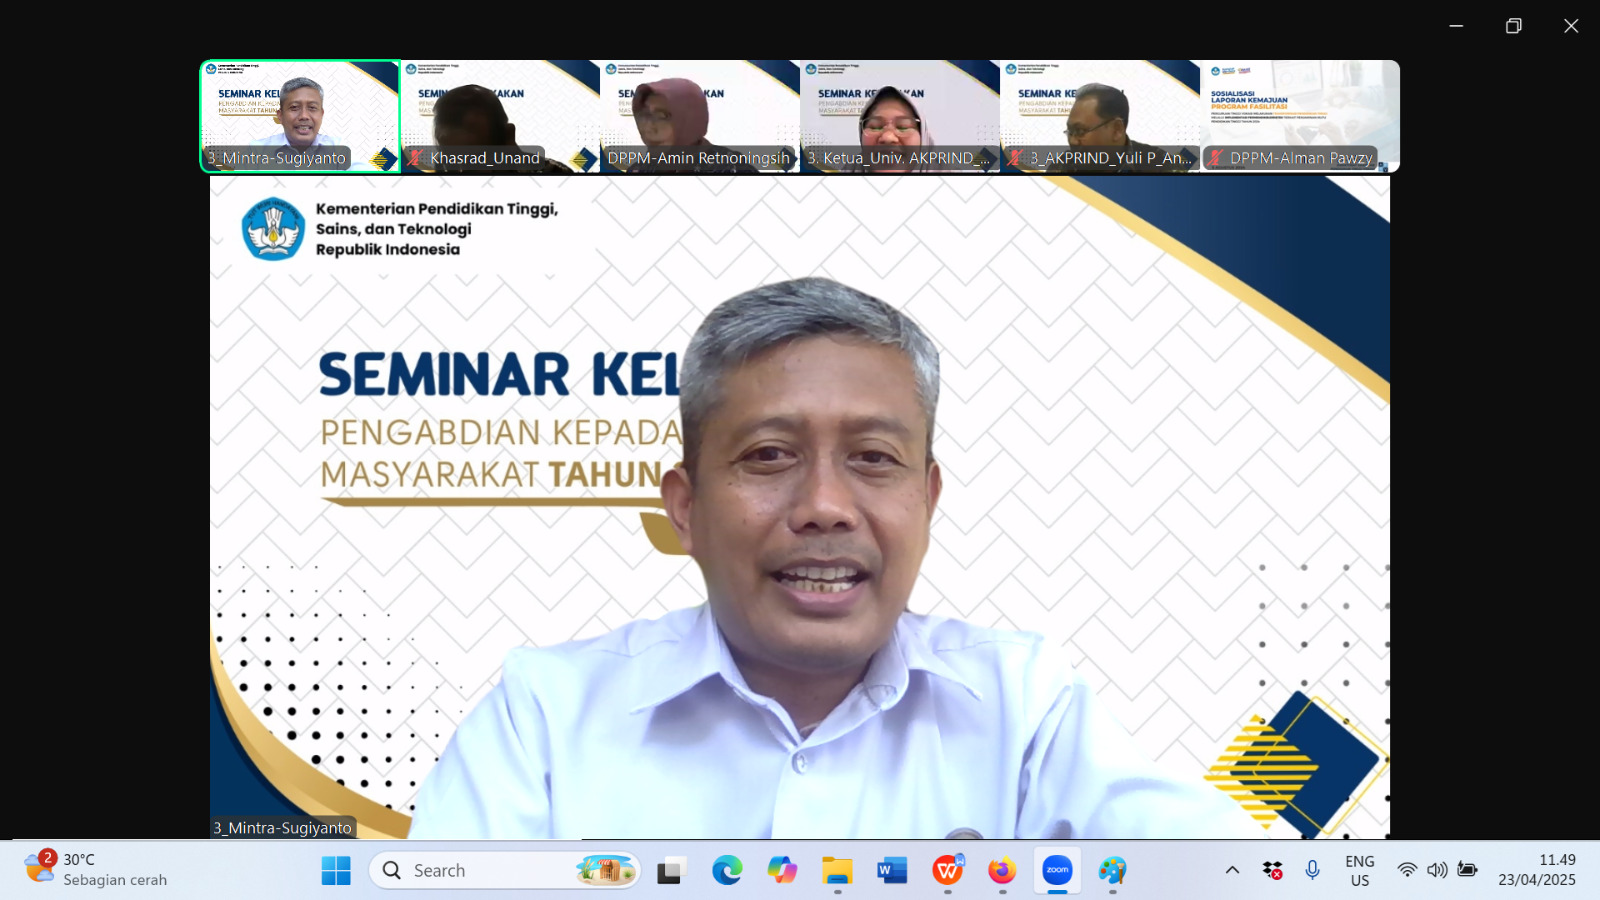Click the muted mic icon on DPPM-Alman Pawzy
The image size is (1600, 900).
[x=1216, y=158]
